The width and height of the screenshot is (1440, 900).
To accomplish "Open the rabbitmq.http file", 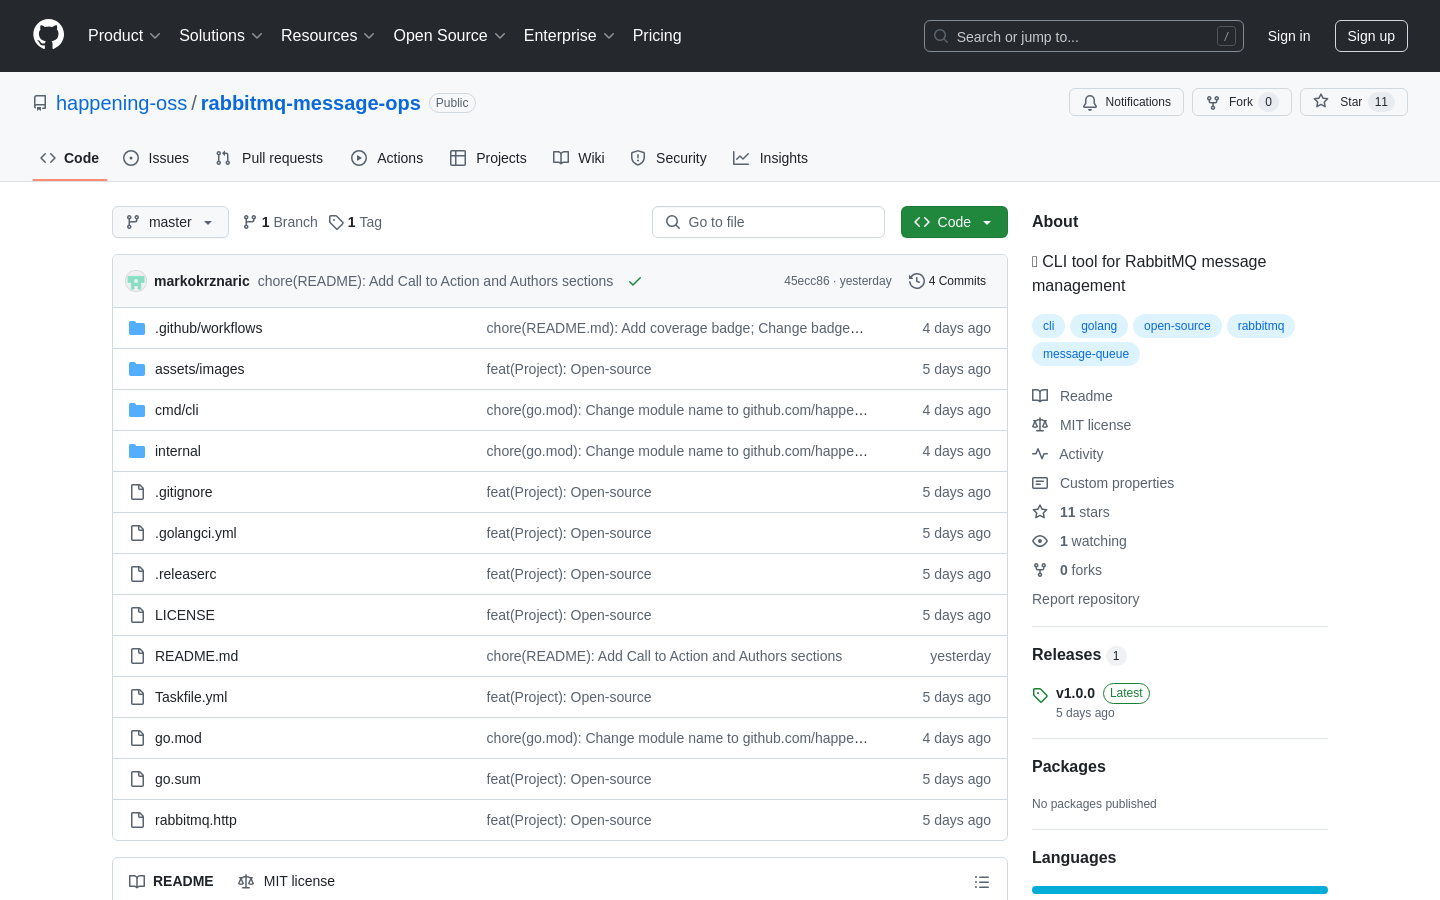I will [x=196, y=820].
